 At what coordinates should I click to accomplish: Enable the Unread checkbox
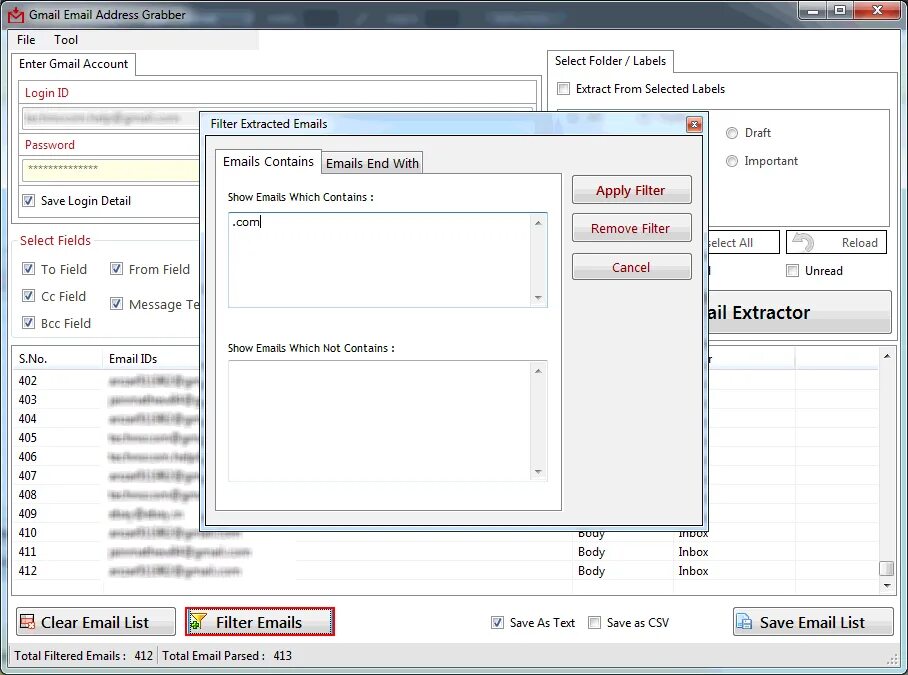(792, 270)
